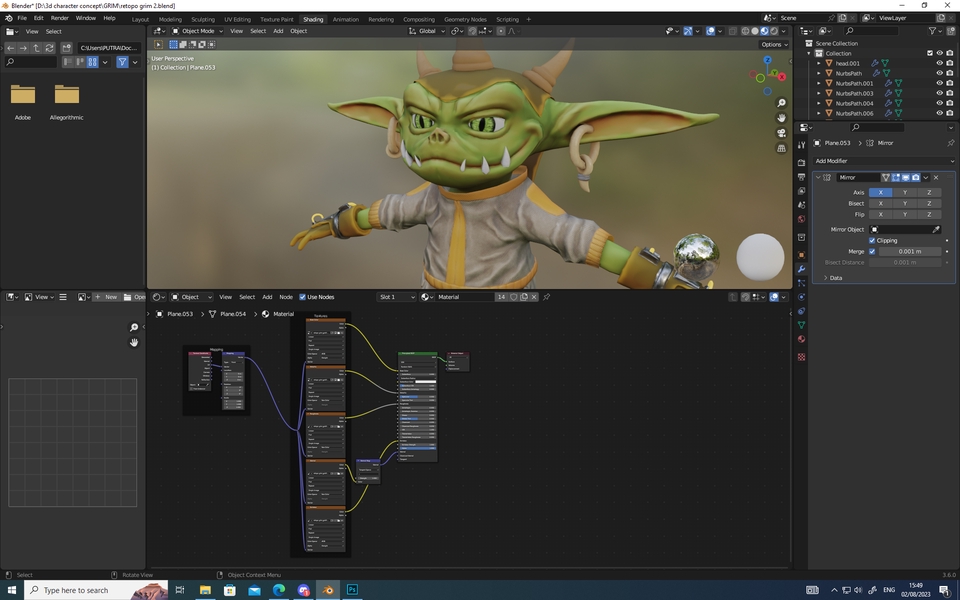Open the Object properties tab icon

click(x=801, y=255)
